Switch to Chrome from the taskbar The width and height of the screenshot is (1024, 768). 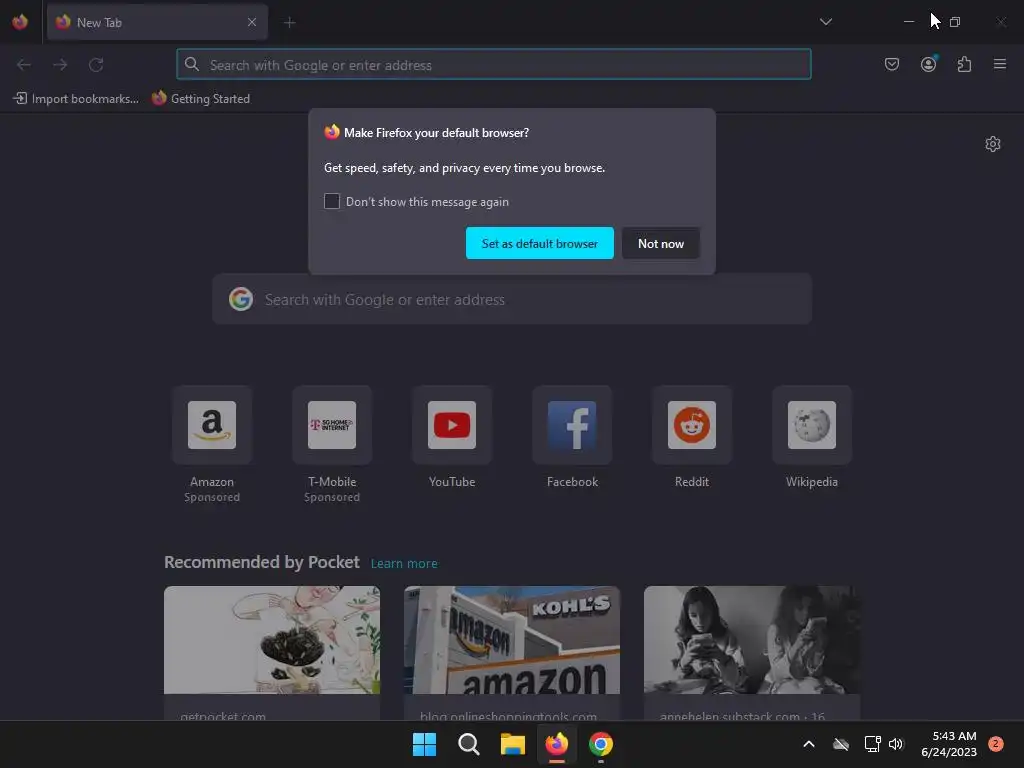(x=601, y=744)
